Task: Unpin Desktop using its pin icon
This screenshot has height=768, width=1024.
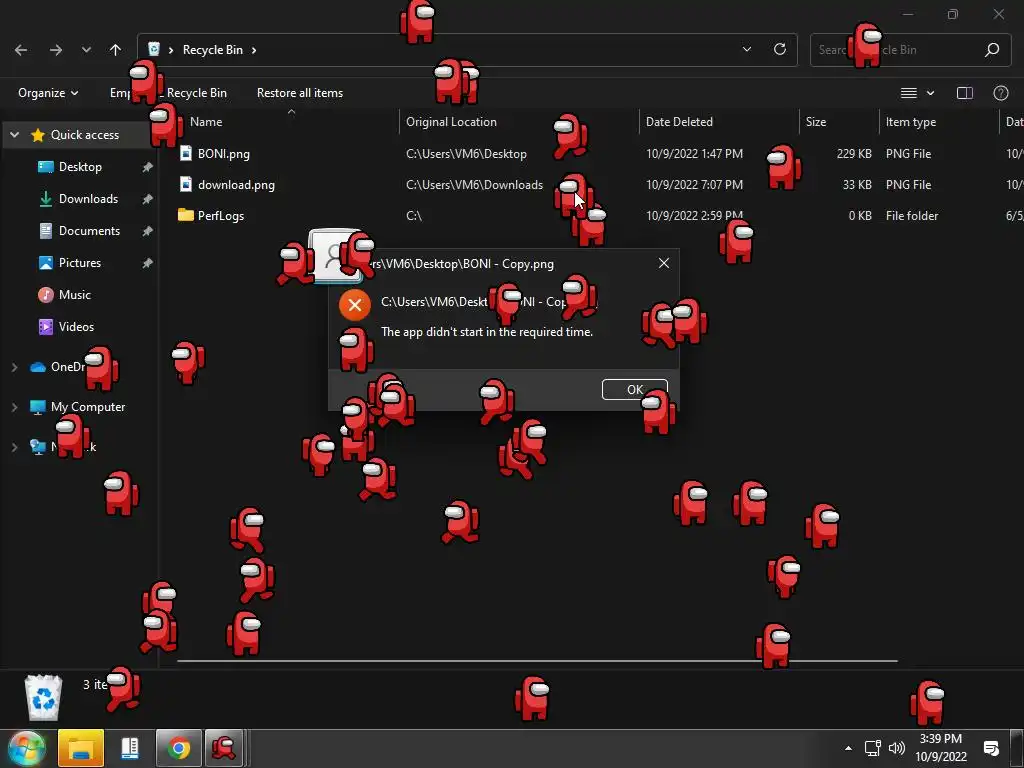Action: [x=148, y=167]
